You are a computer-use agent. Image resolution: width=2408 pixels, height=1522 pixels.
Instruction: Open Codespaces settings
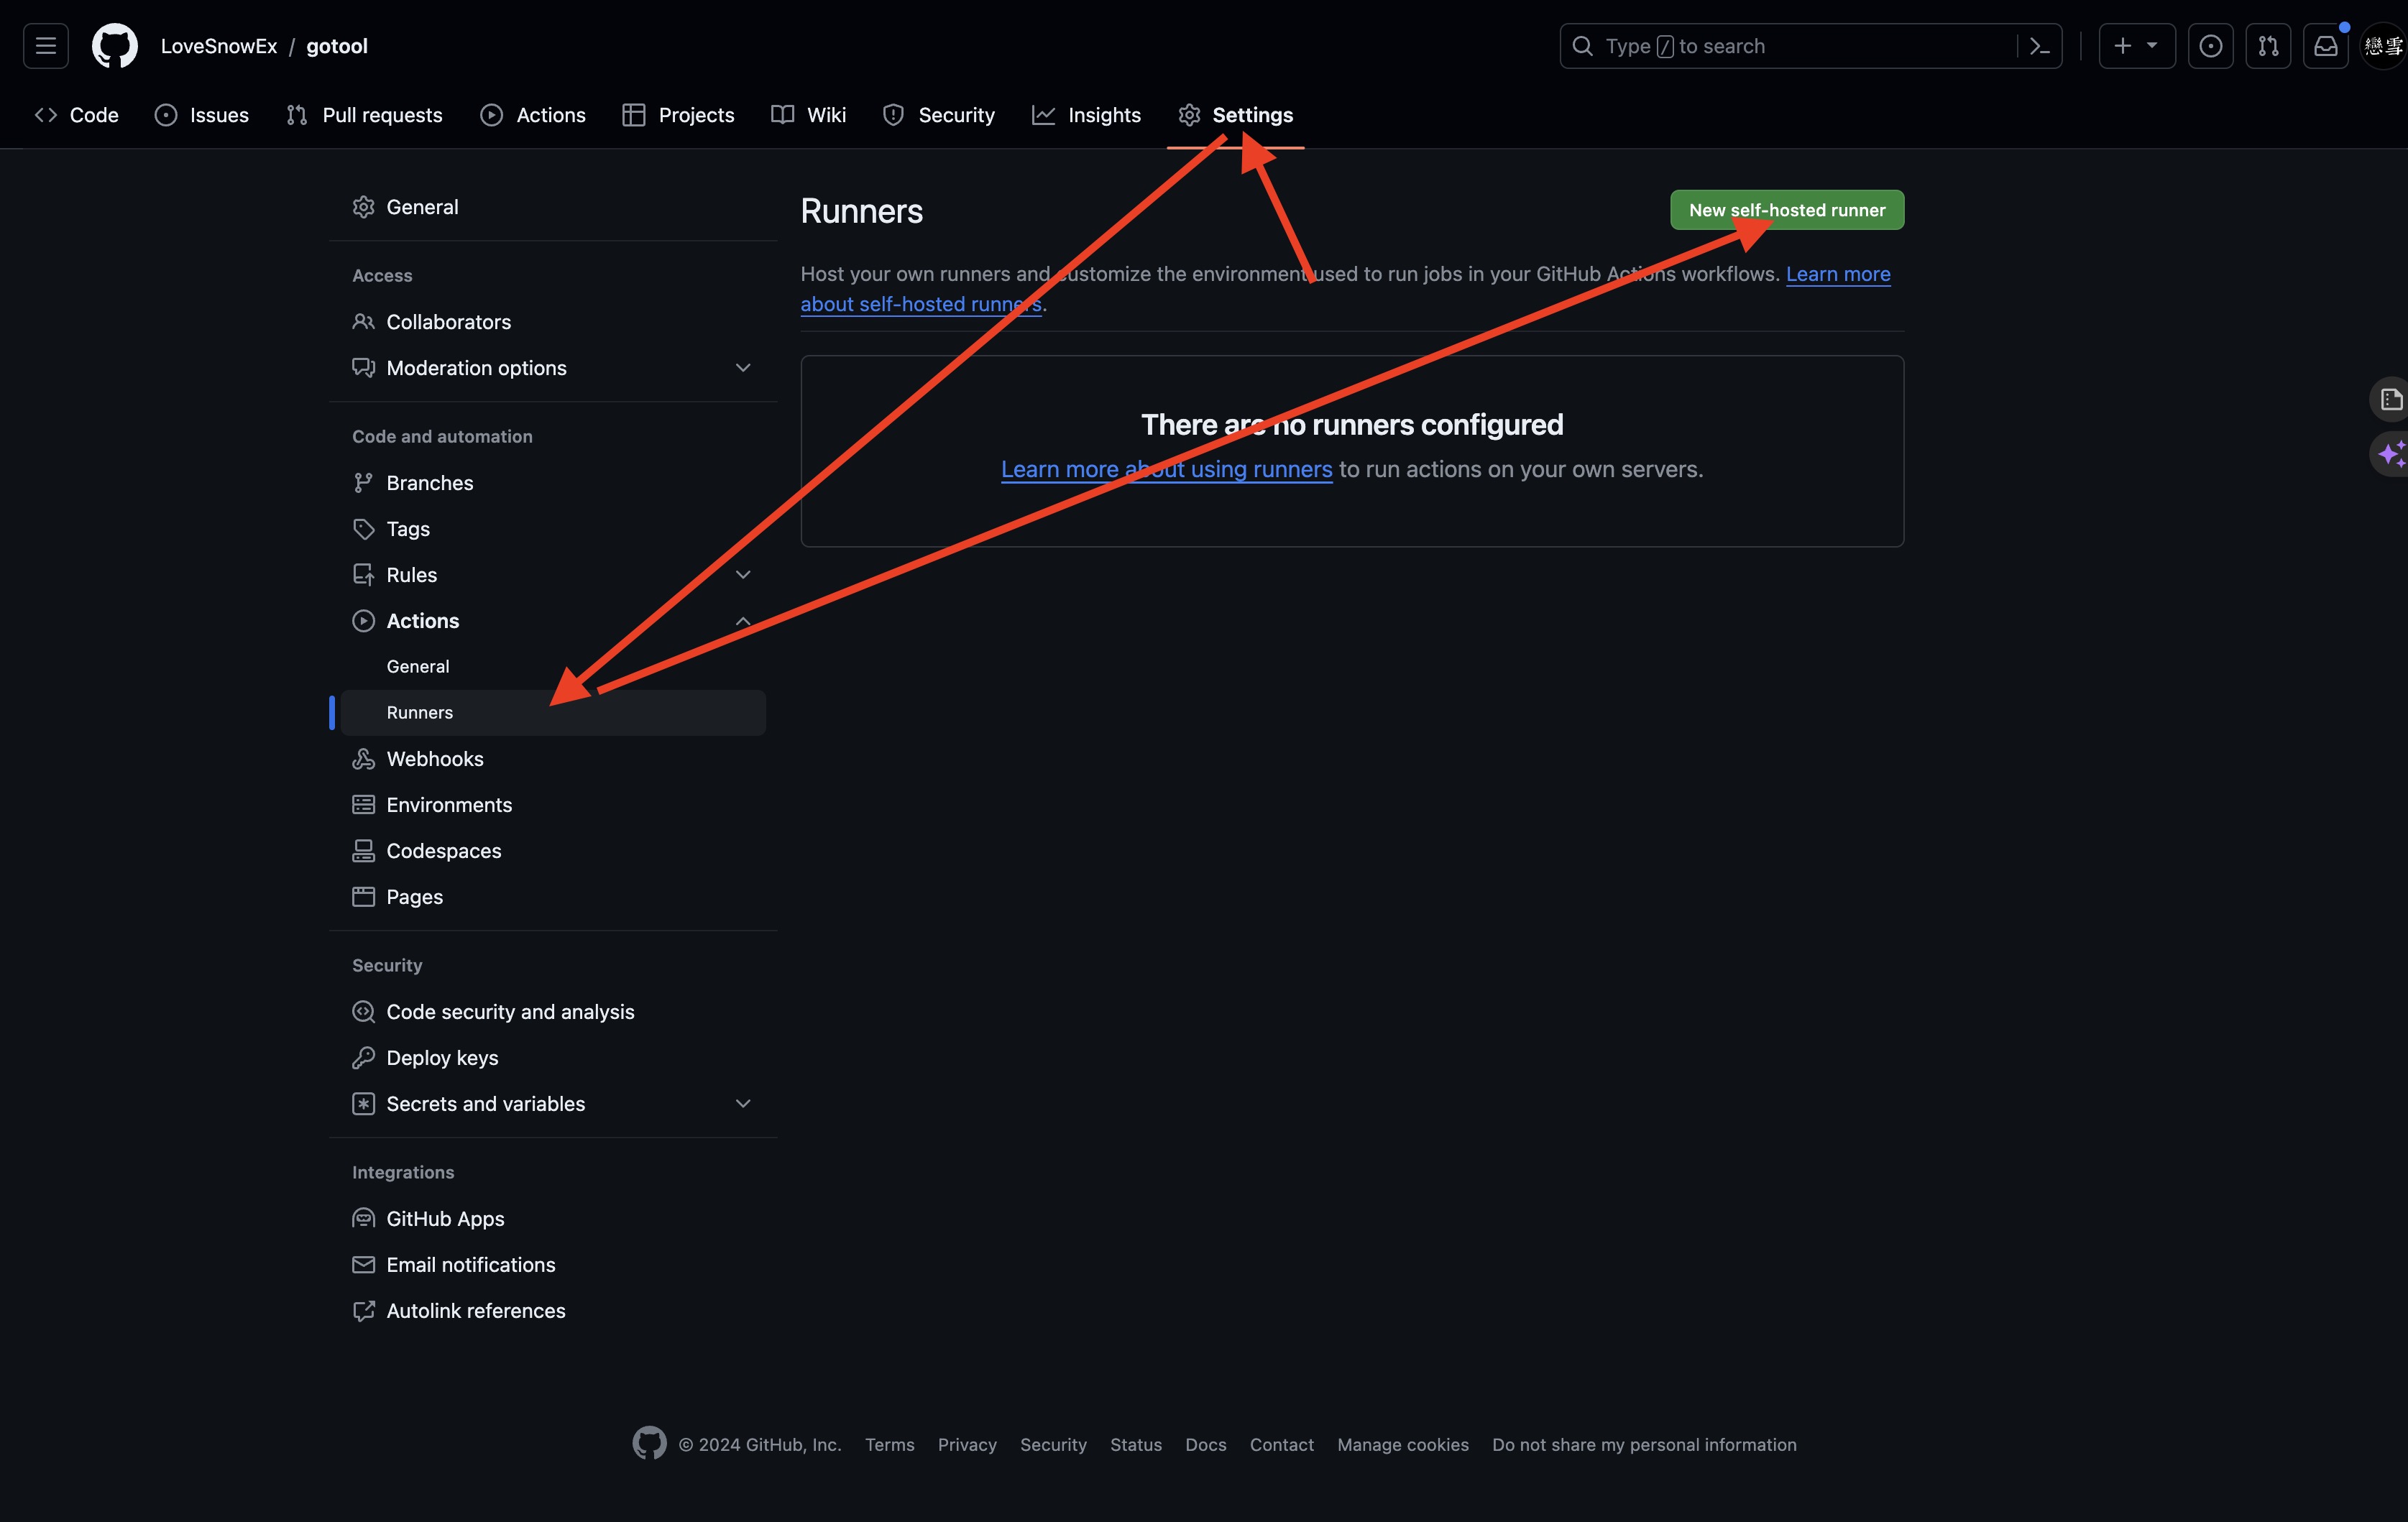(x=553, y=851)
